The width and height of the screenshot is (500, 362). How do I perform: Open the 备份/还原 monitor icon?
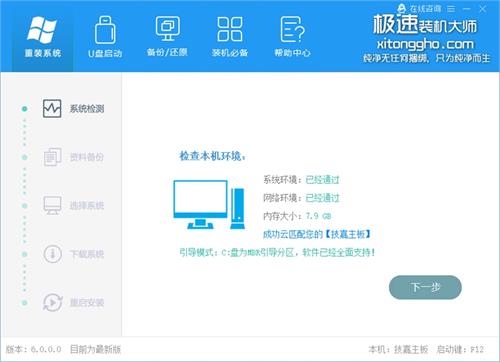167,29
